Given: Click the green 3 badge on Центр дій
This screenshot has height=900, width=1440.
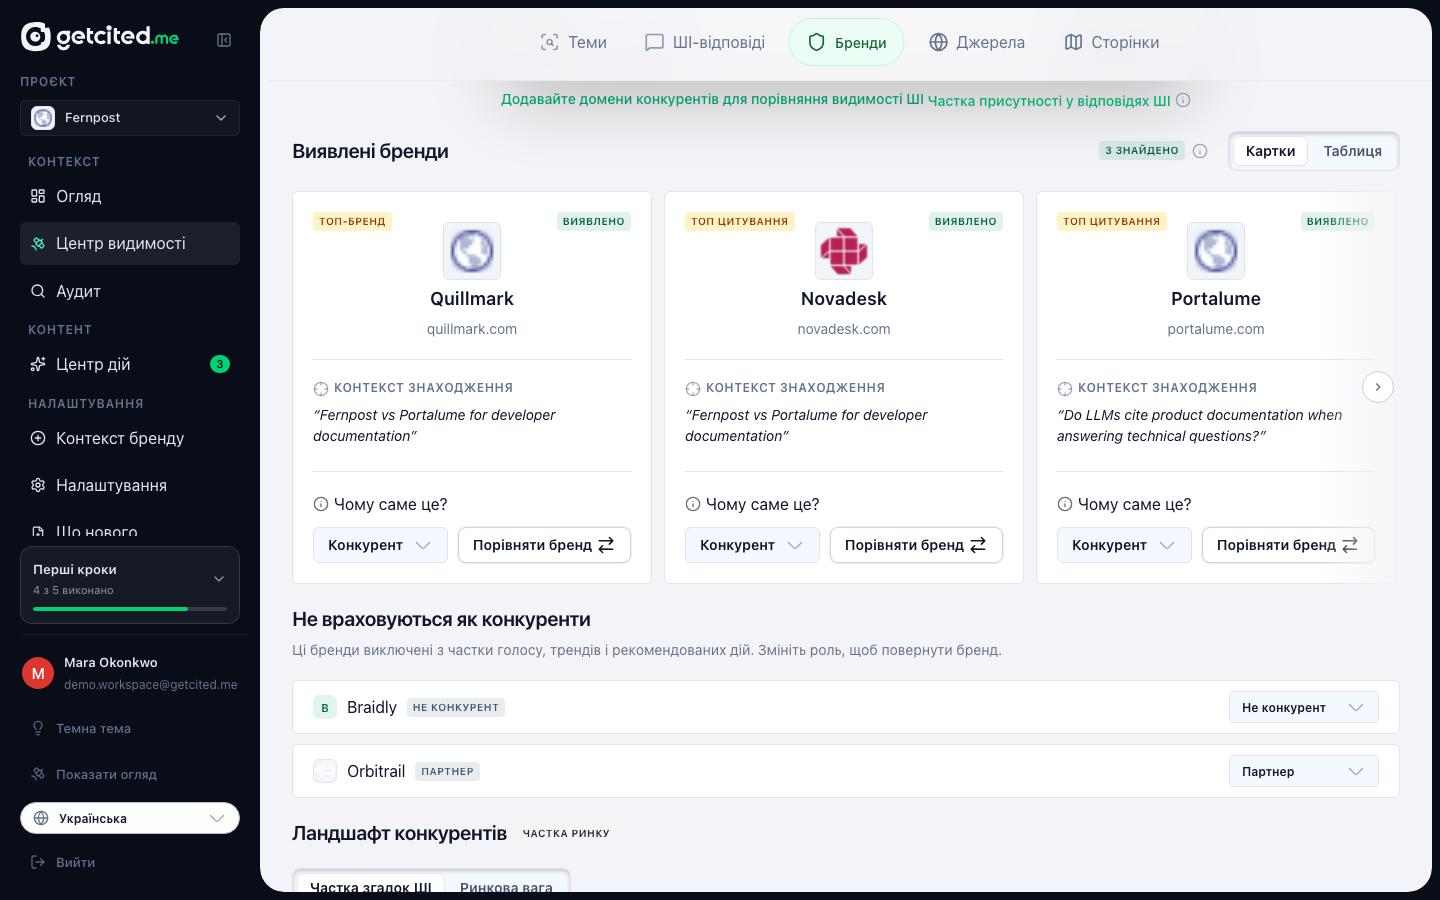Looking at the screenshot, I should (x=220, y=364).
